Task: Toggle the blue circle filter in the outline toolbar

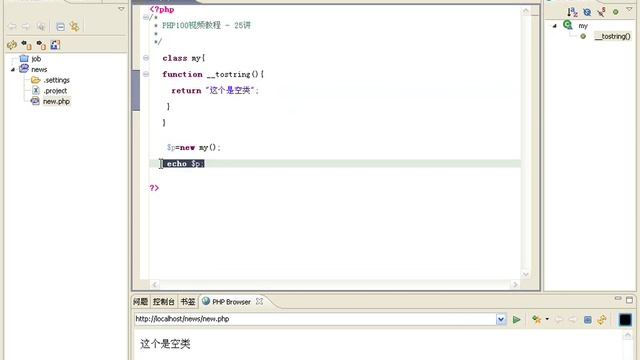Action: pos(587,12)
